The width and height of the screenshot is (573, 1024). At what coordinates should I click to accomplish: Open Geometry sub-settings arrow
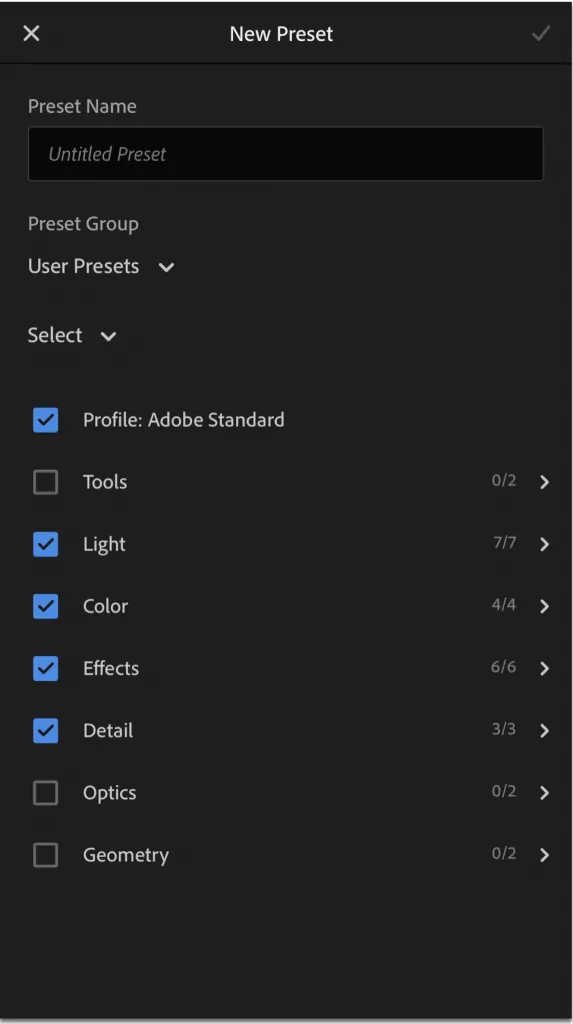point(544,854)
